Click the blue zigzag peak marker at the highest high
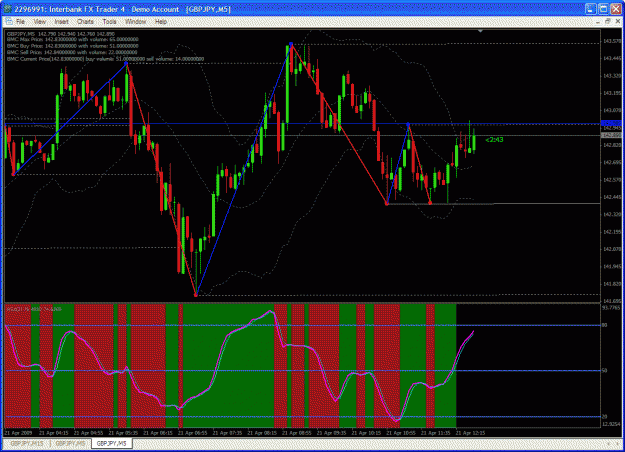 tap(291, 44)
